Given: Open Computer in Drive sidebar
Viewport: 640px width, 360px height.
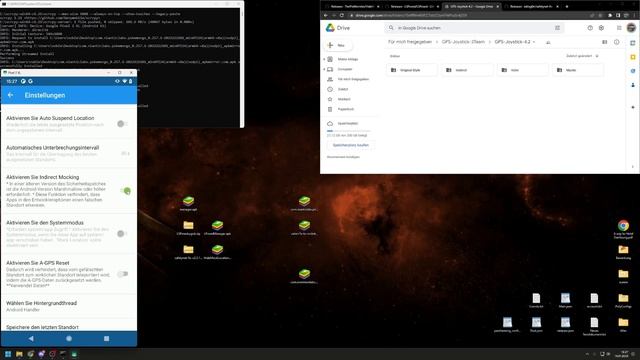Looking at the screenshot, I should click(345, 69).
